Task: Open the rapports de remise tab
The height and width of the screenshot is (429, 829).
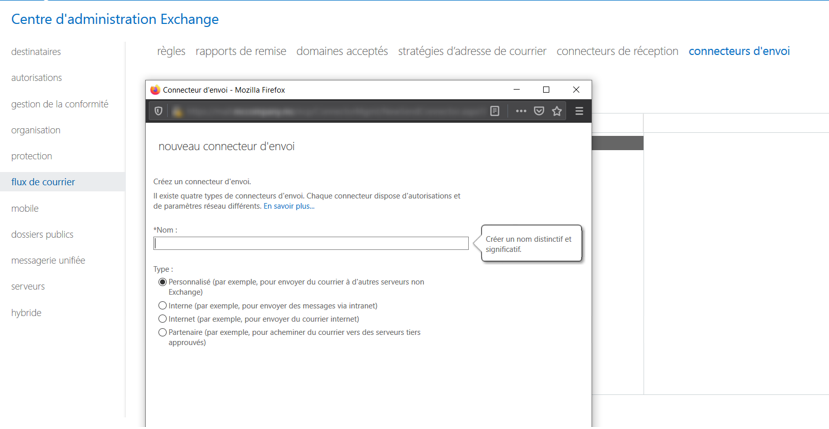Action: pos(241,51)
